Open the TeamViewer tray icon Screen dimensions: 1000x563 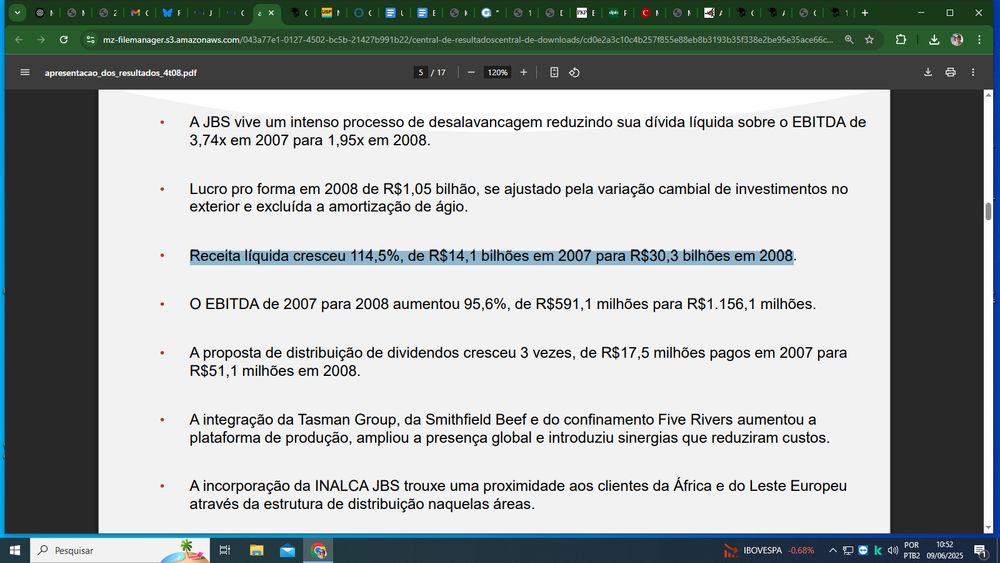tap(863, 550)
